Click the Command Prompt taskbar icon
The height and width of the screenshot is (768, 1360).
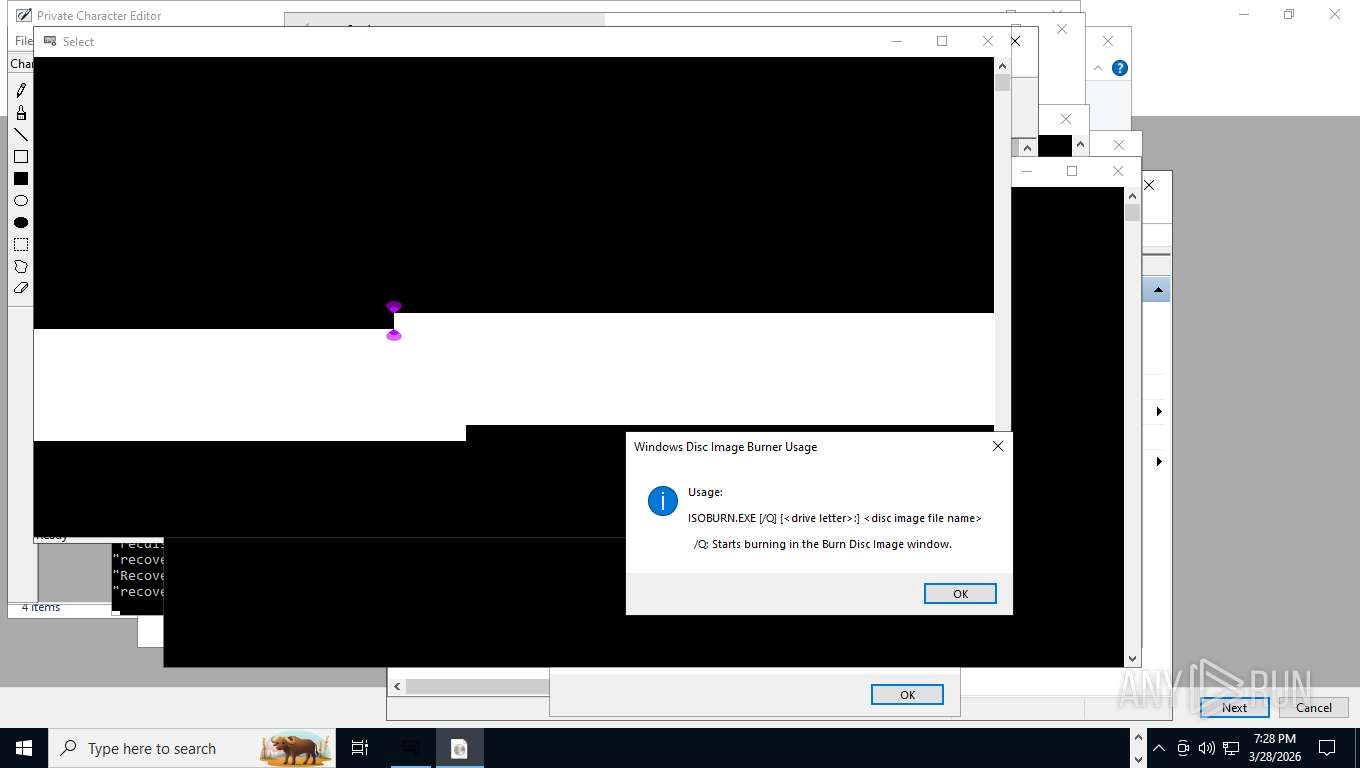pos(411,748)
